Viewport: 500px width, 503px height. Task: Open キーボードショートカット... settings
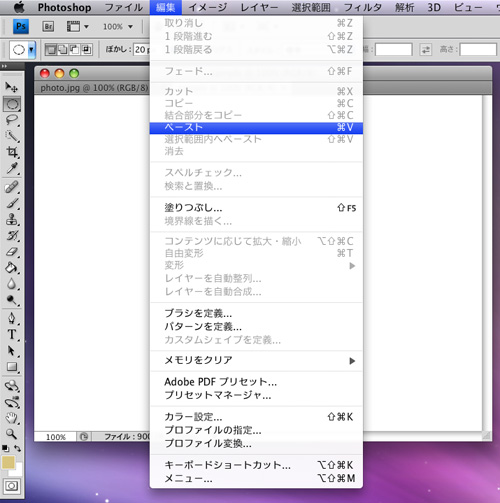pos(256,465)
